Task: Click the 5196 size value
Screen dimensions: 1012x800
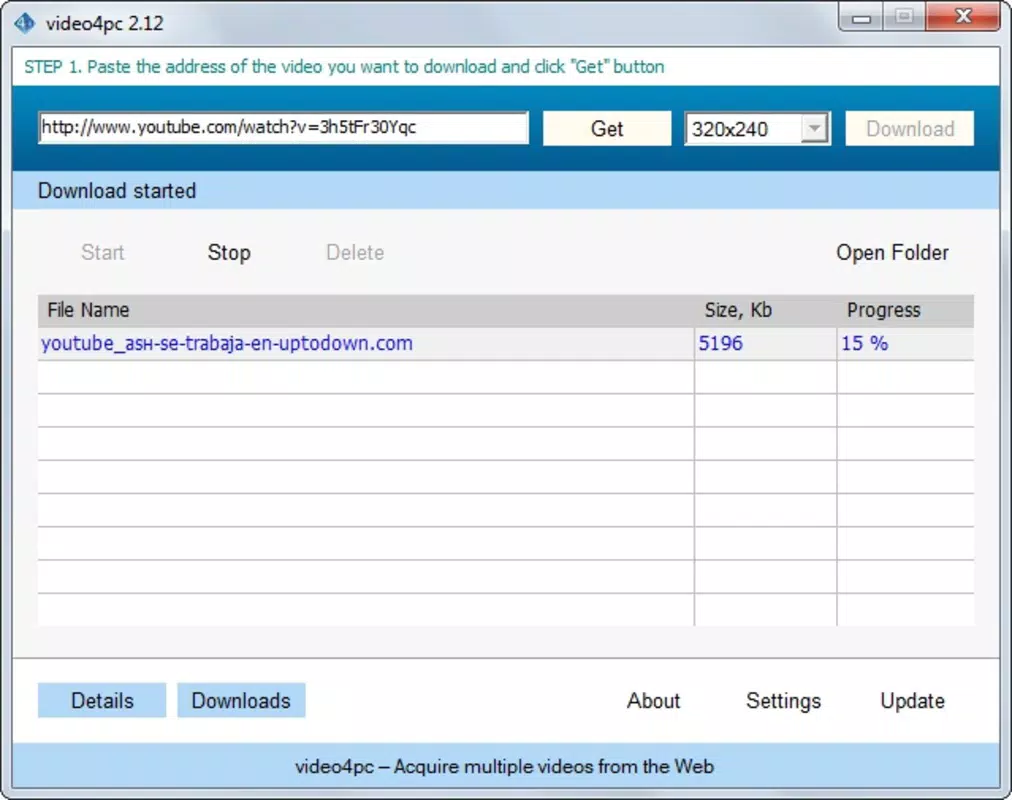Action: (x=720, y=343)
